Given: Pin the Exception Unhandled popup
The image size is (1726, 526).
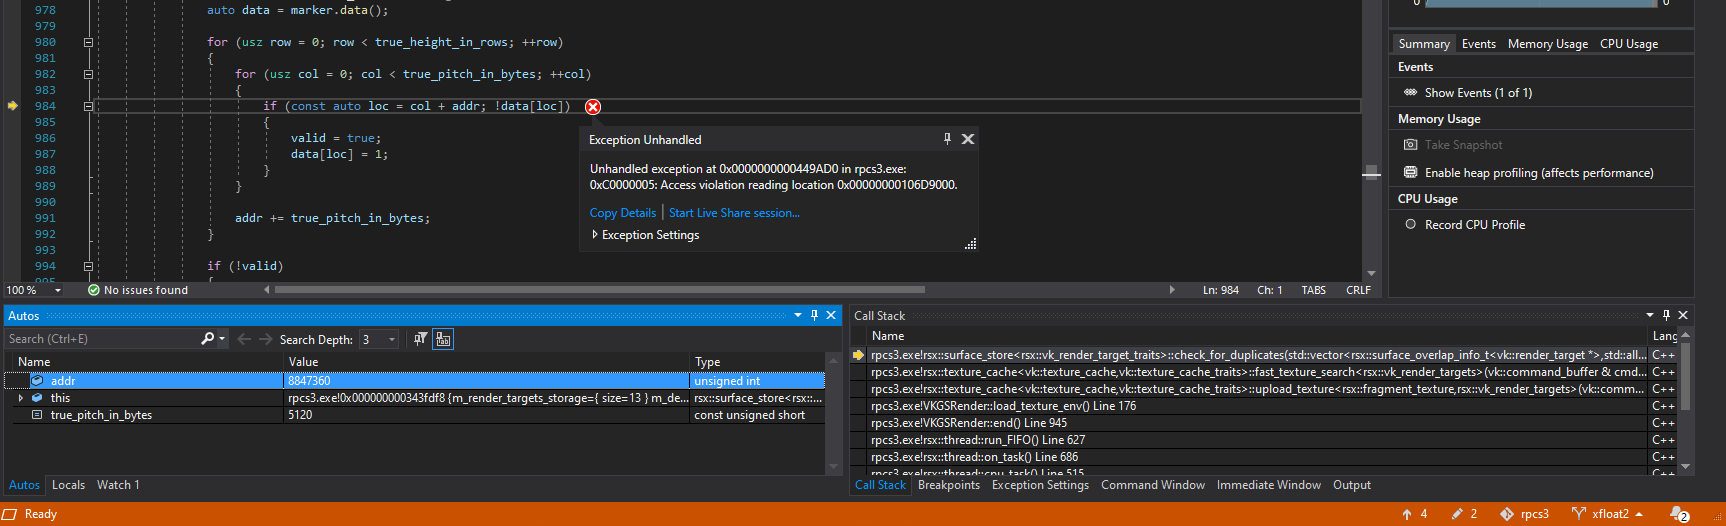Looking at the screenshot, I should [947, 139].
